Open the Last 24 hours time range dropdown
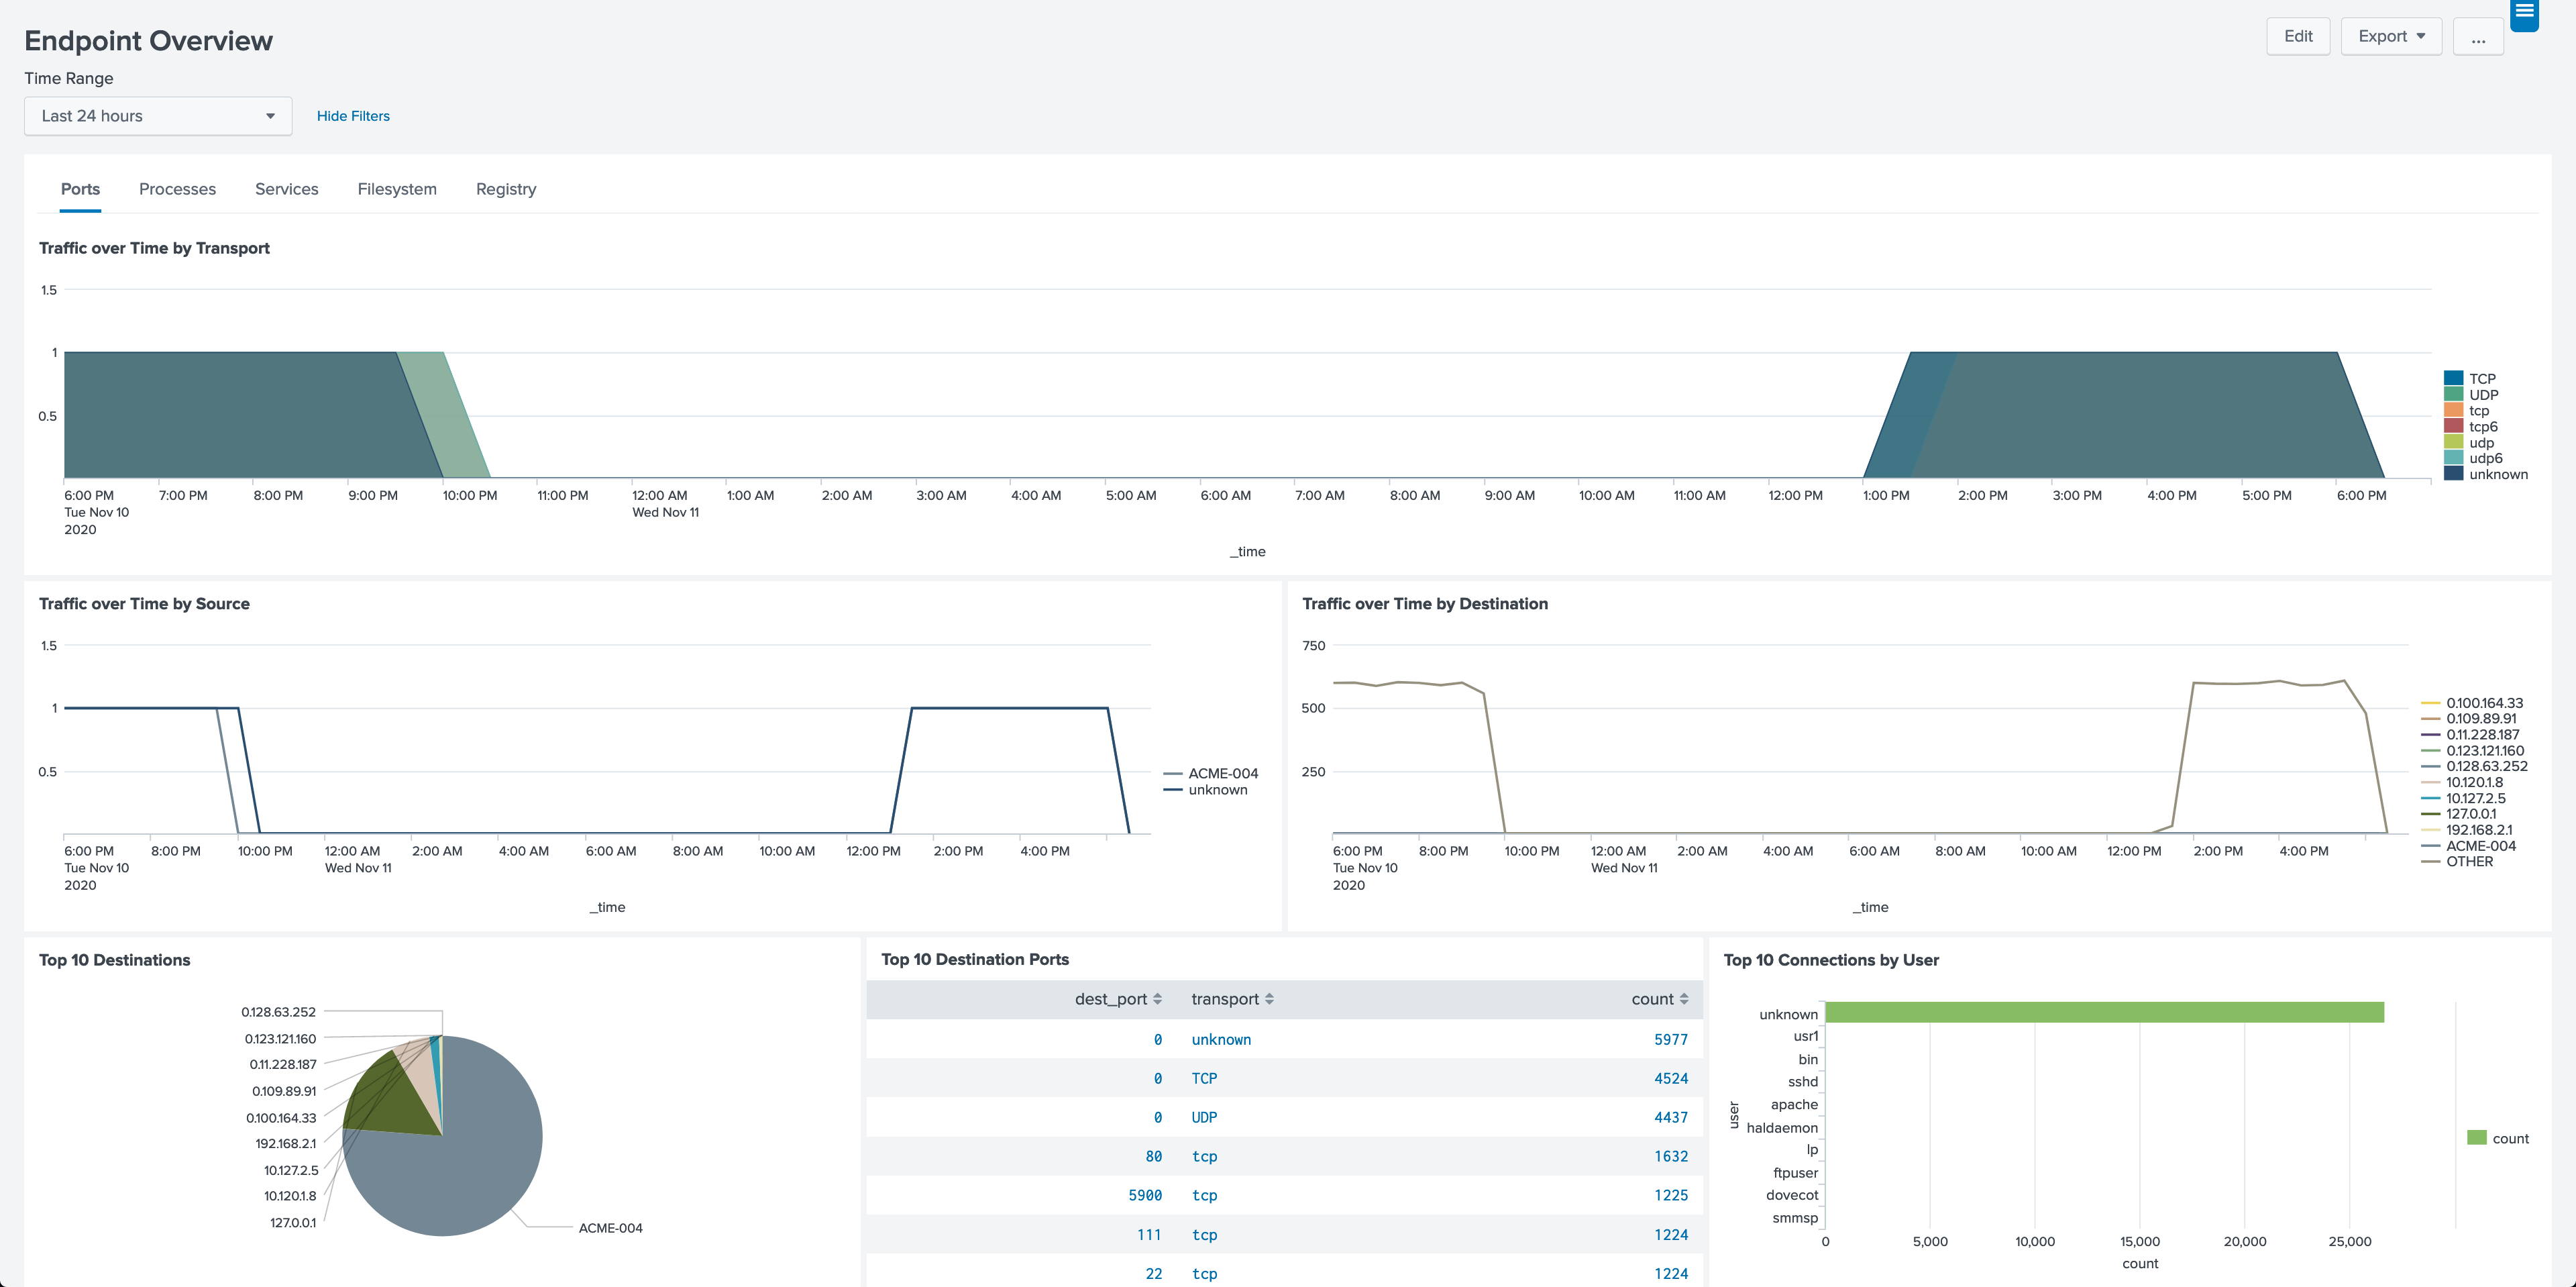The width and height of the screenshot is (2576, 1287). (158, 116)
